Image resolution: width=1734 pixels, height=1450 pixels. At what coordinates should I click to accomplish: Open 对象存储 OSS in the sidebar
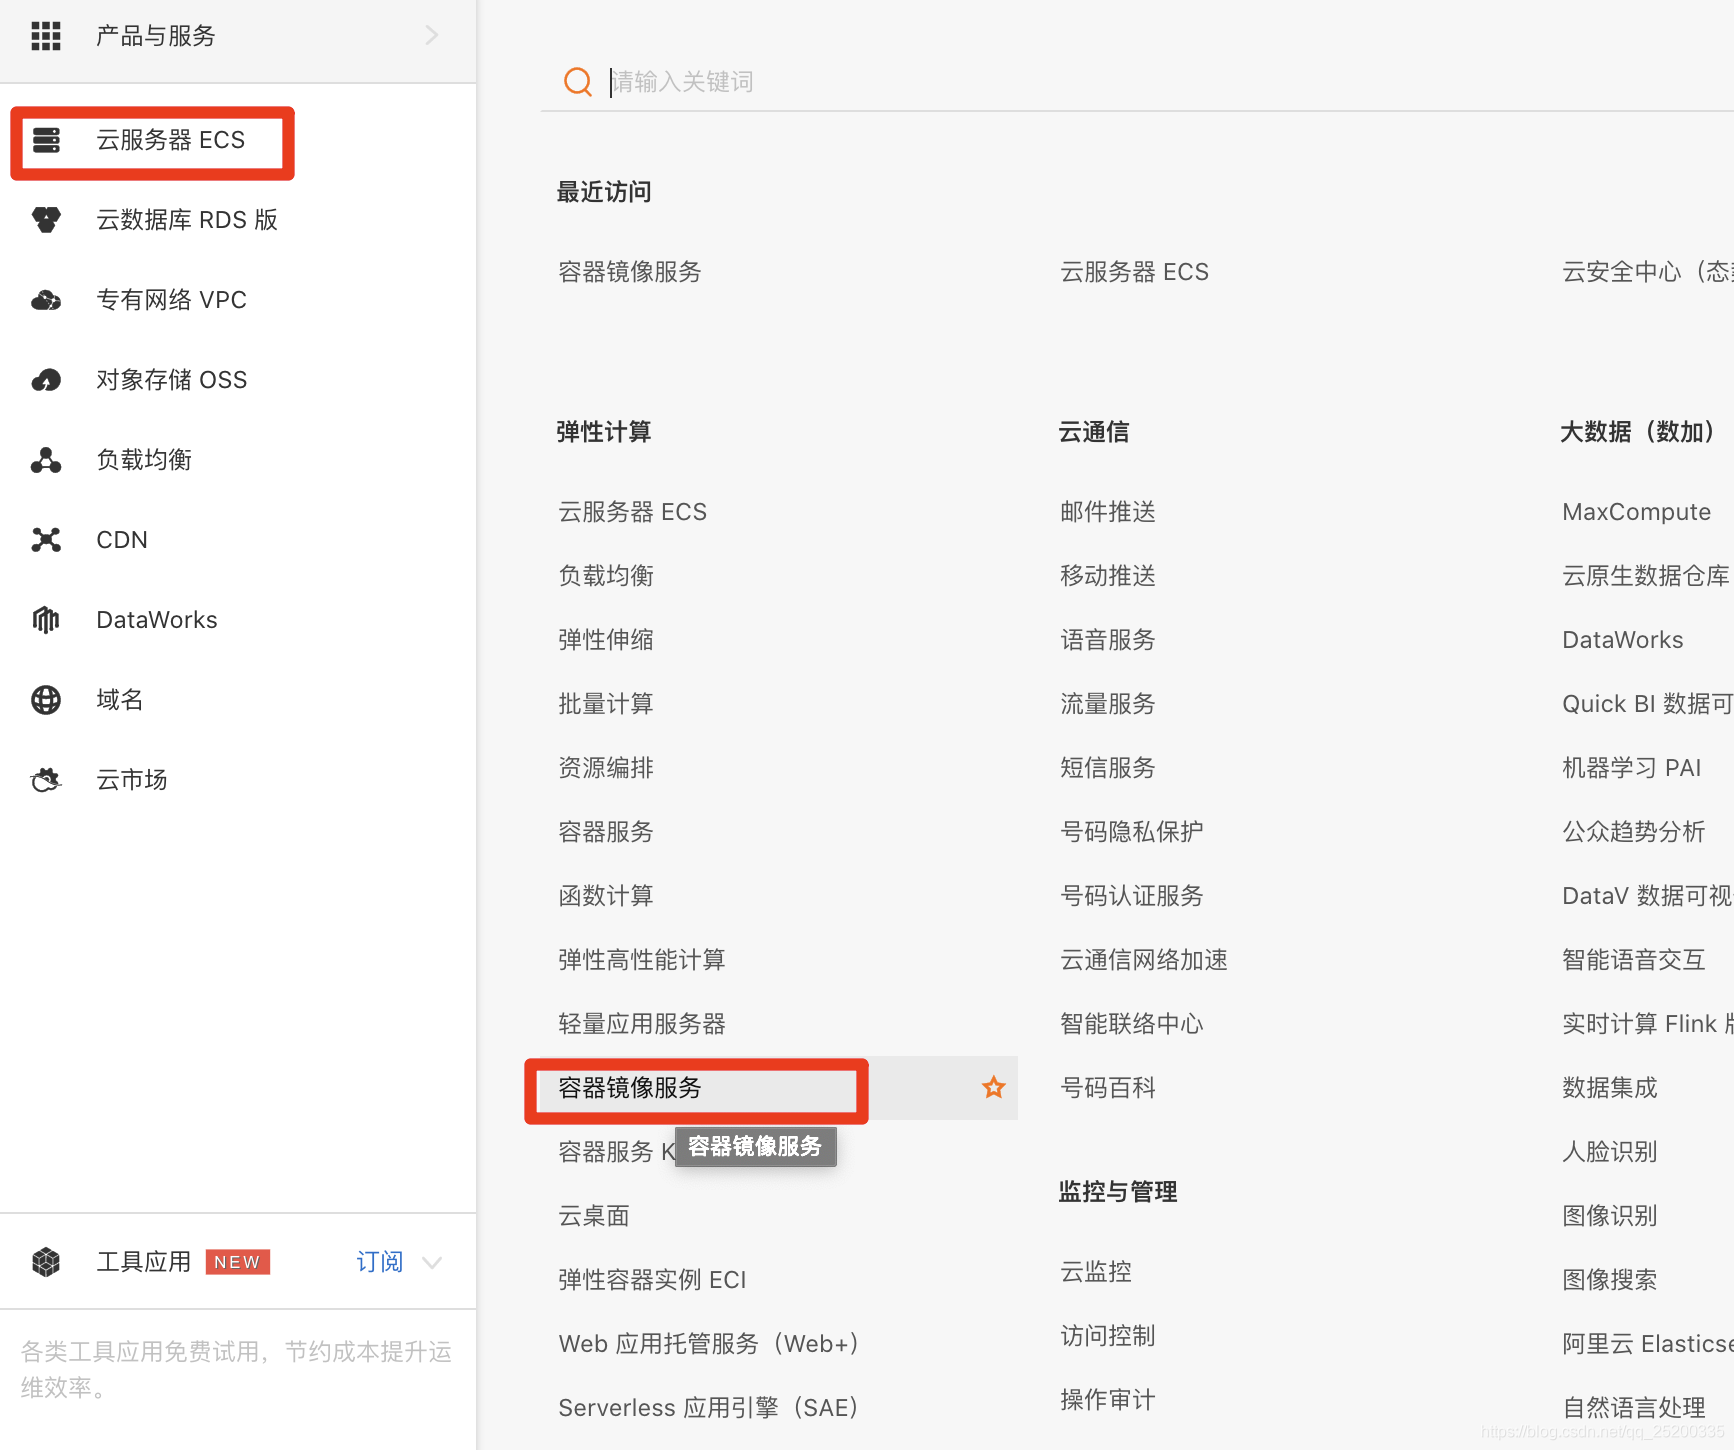(172, 380)
